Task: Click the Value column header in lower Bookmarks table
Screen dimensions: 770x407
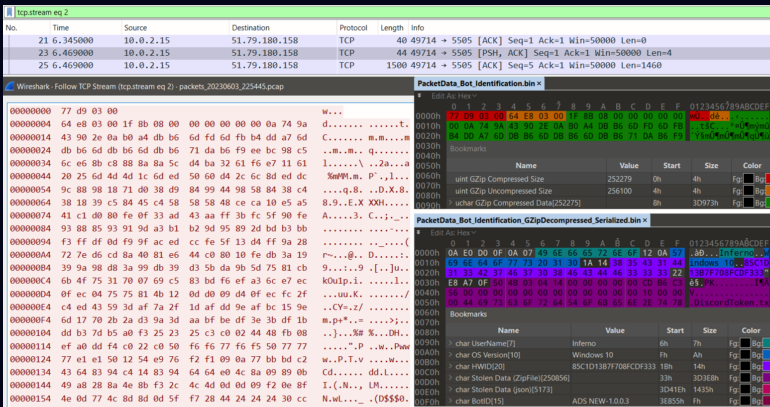Action: tap(613, 330)
